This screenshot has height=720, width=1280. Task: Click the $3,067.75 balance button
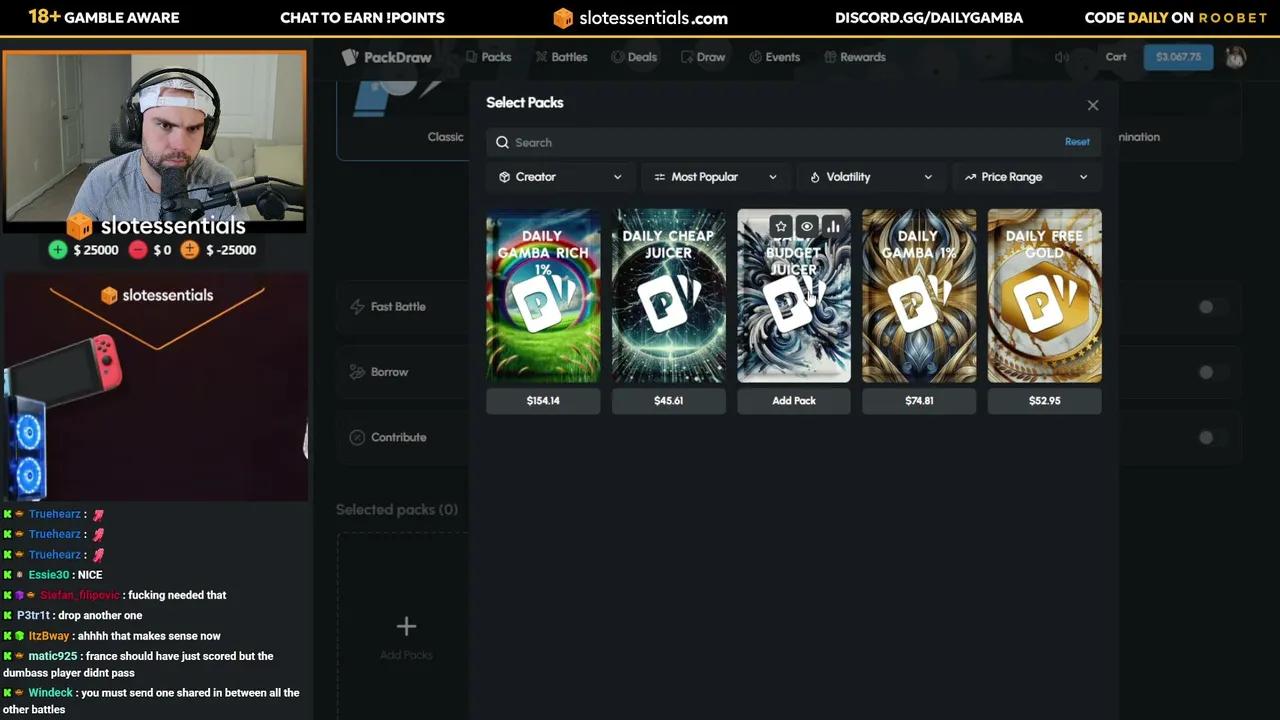[1178, 57]
